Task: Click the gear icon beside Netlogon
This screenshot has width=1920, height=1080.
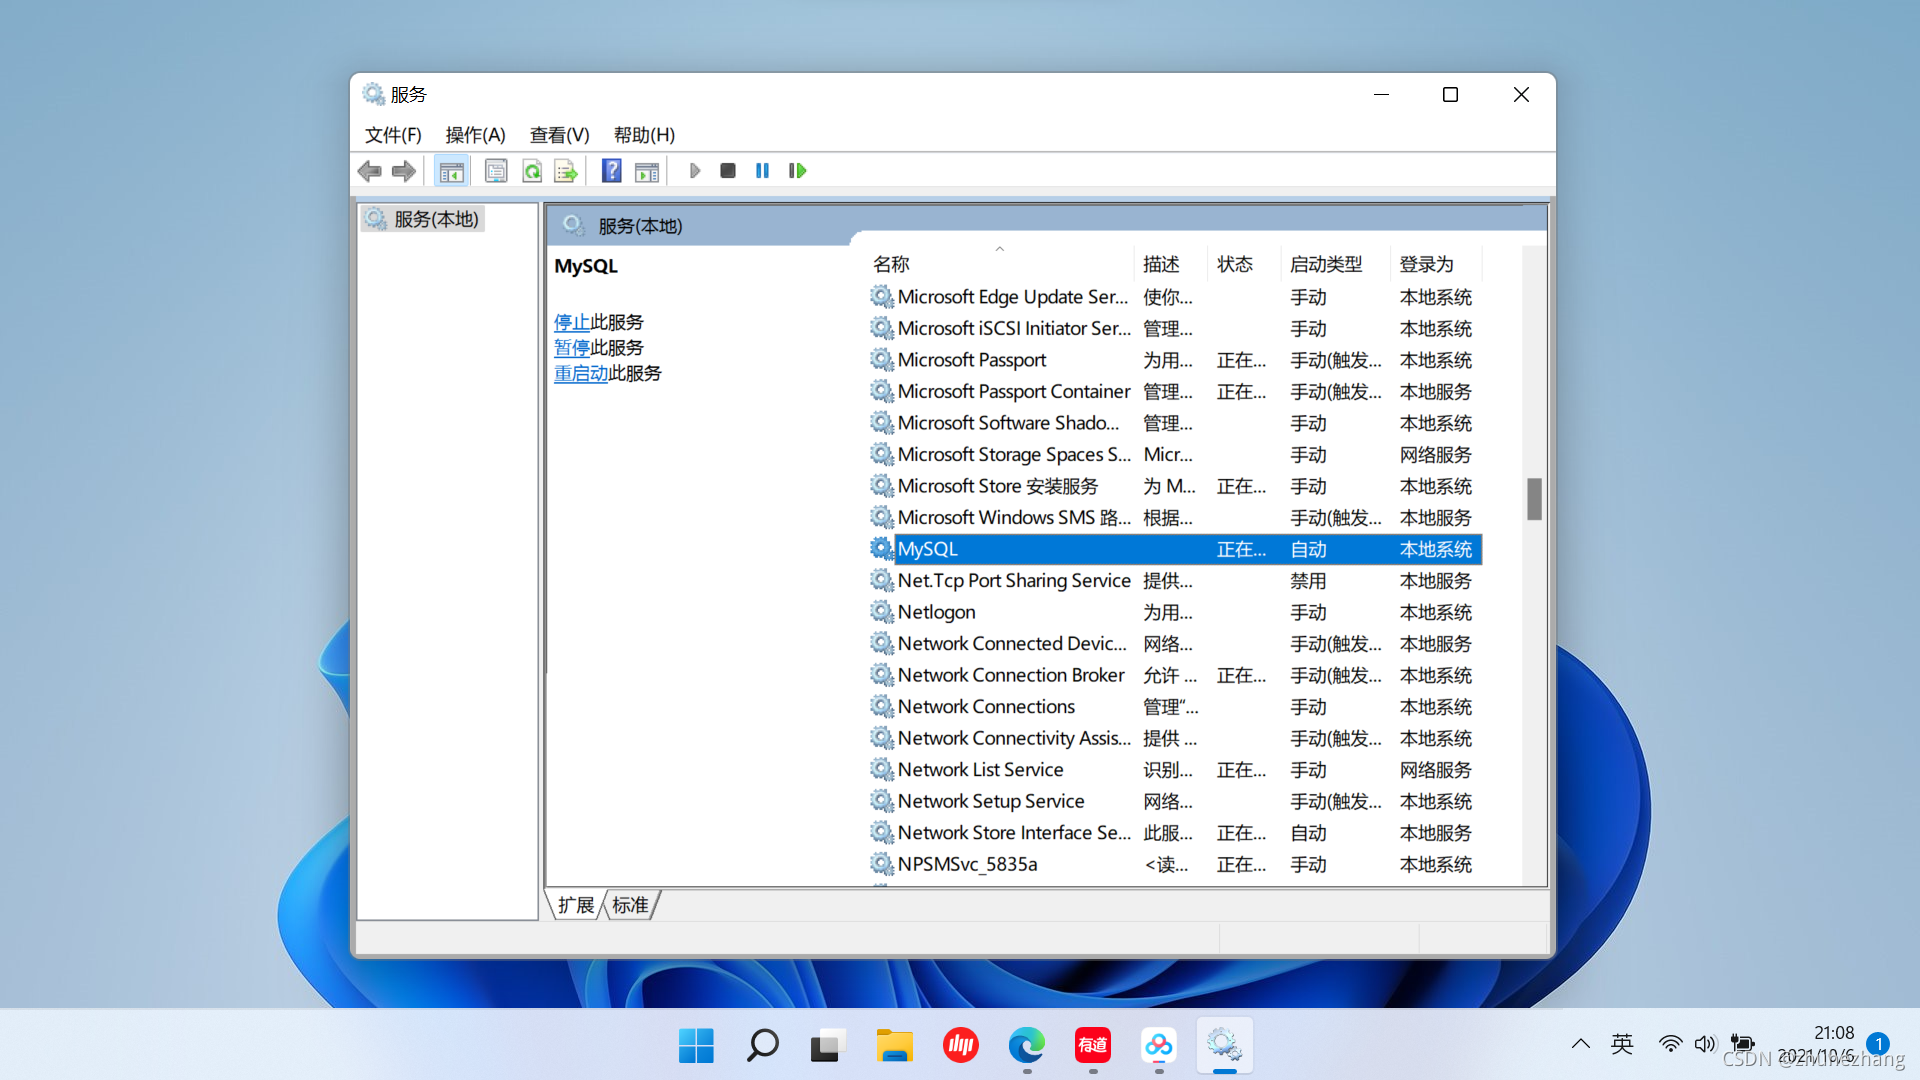Action: [881, 611]
